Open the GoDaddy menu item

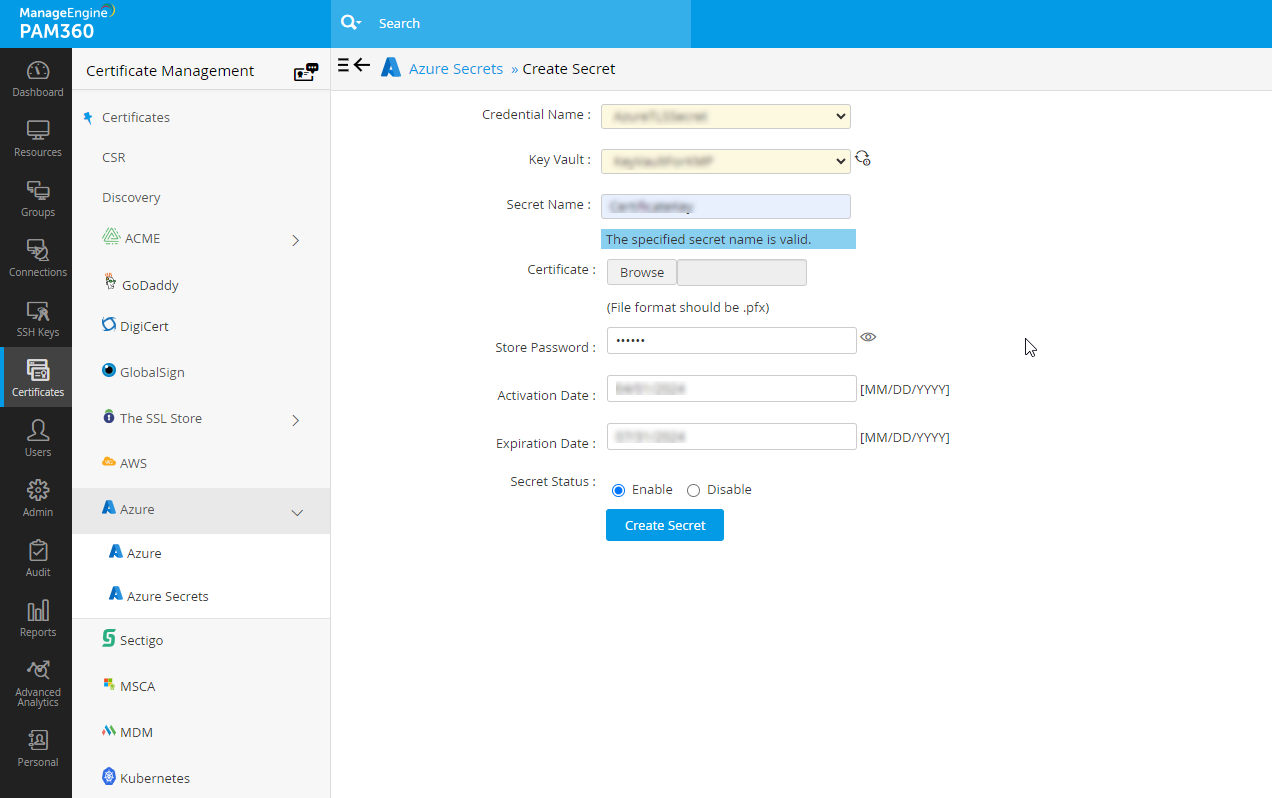pyautogui.click(x=152, y=284)
